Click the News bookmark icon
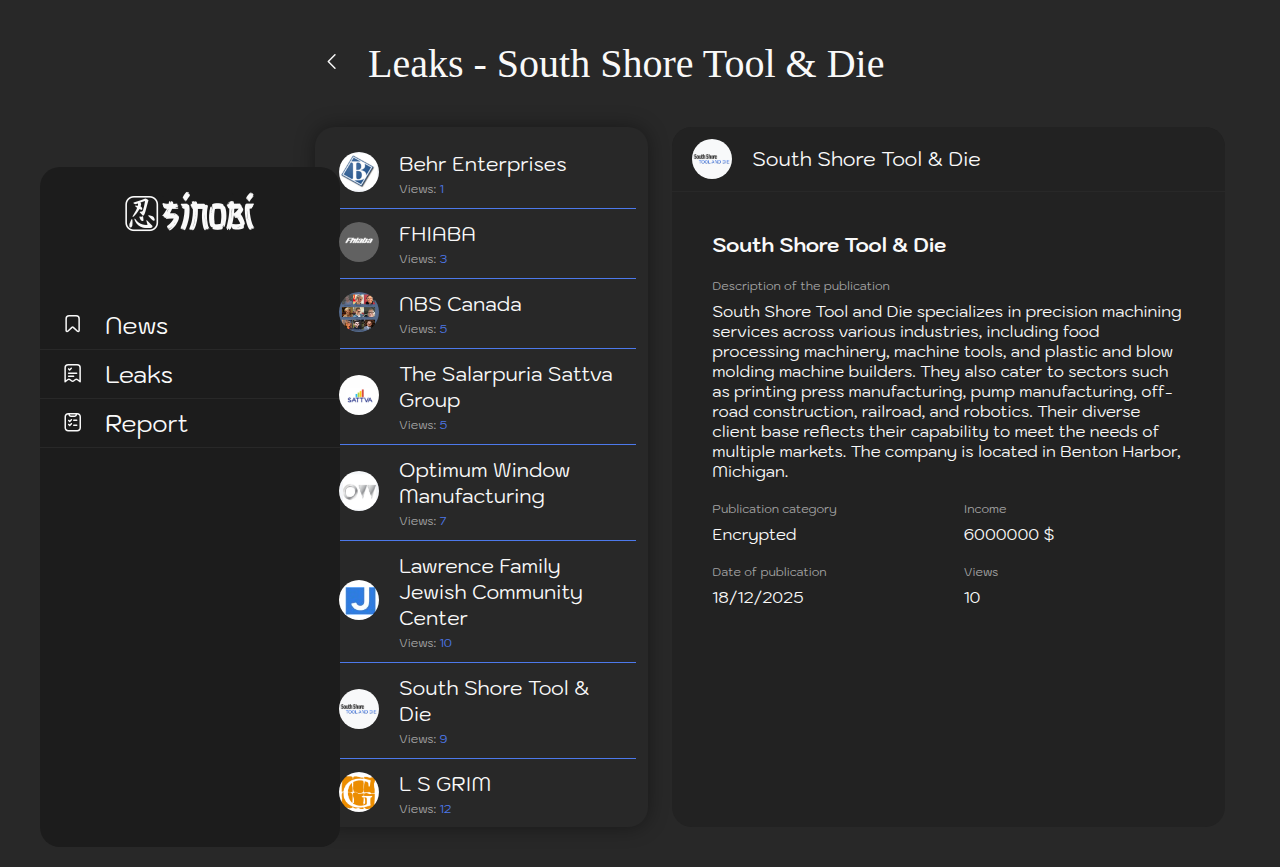The height and width of the screenshot is (867, 1280). click(x=72, y=324)
